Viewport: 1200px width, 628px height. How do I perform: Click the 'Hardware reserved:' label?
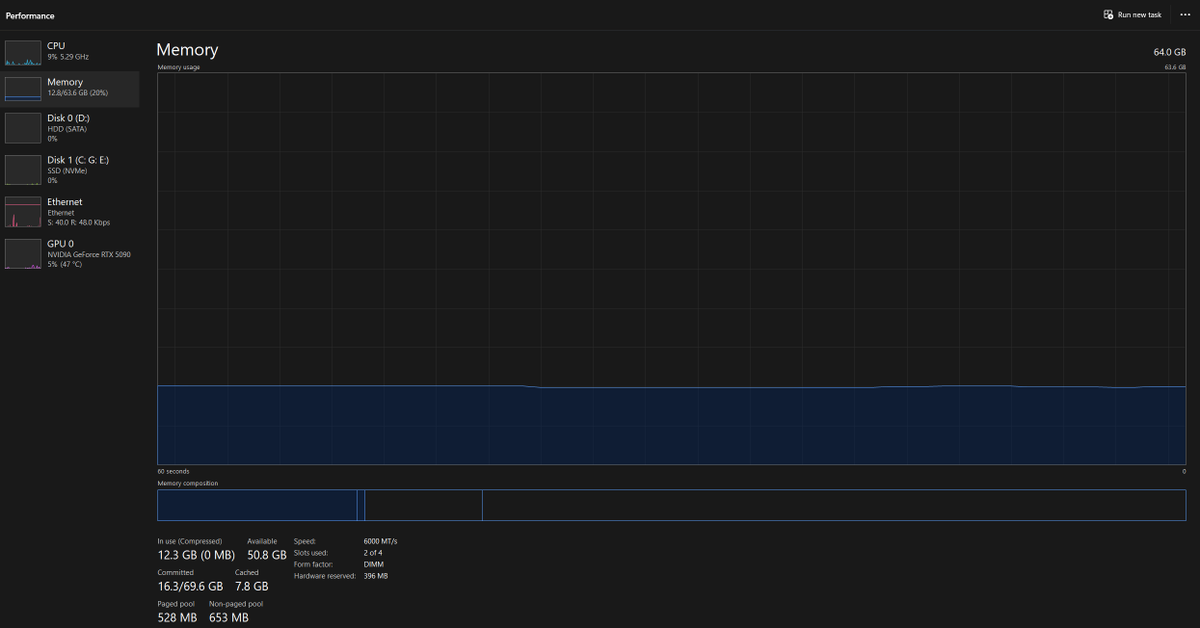coord(325,576)
